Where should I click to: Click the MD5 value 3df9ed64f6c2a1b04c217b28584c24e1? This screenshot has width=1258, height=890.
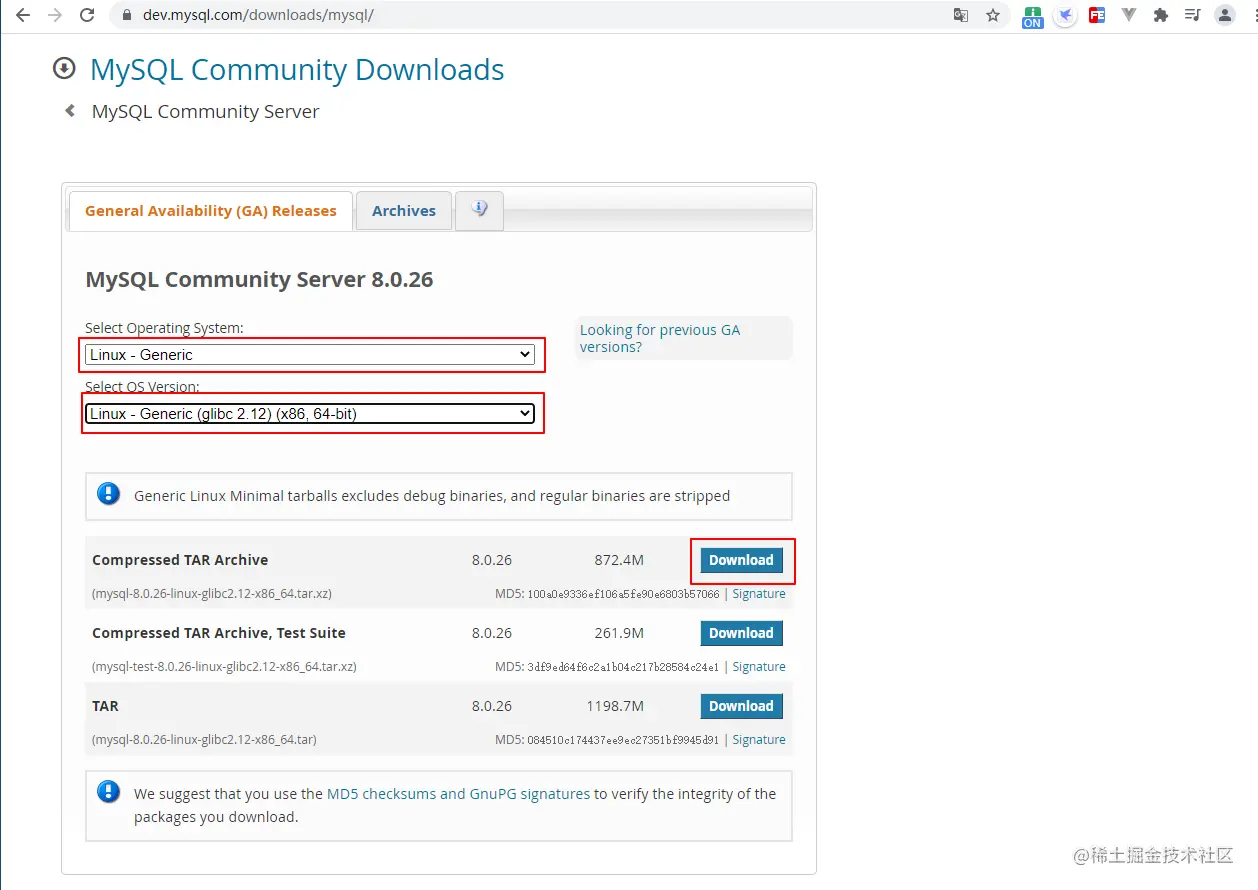tap(623, 667)
